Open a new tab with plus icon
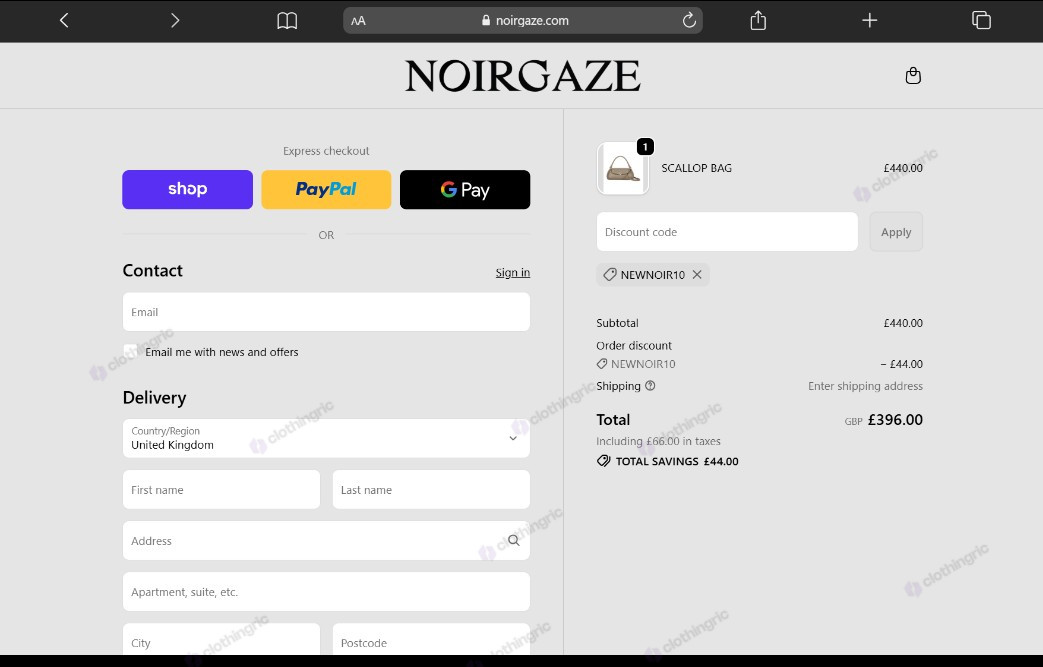Screen dimensions: 1043x667 pos(869,21)
